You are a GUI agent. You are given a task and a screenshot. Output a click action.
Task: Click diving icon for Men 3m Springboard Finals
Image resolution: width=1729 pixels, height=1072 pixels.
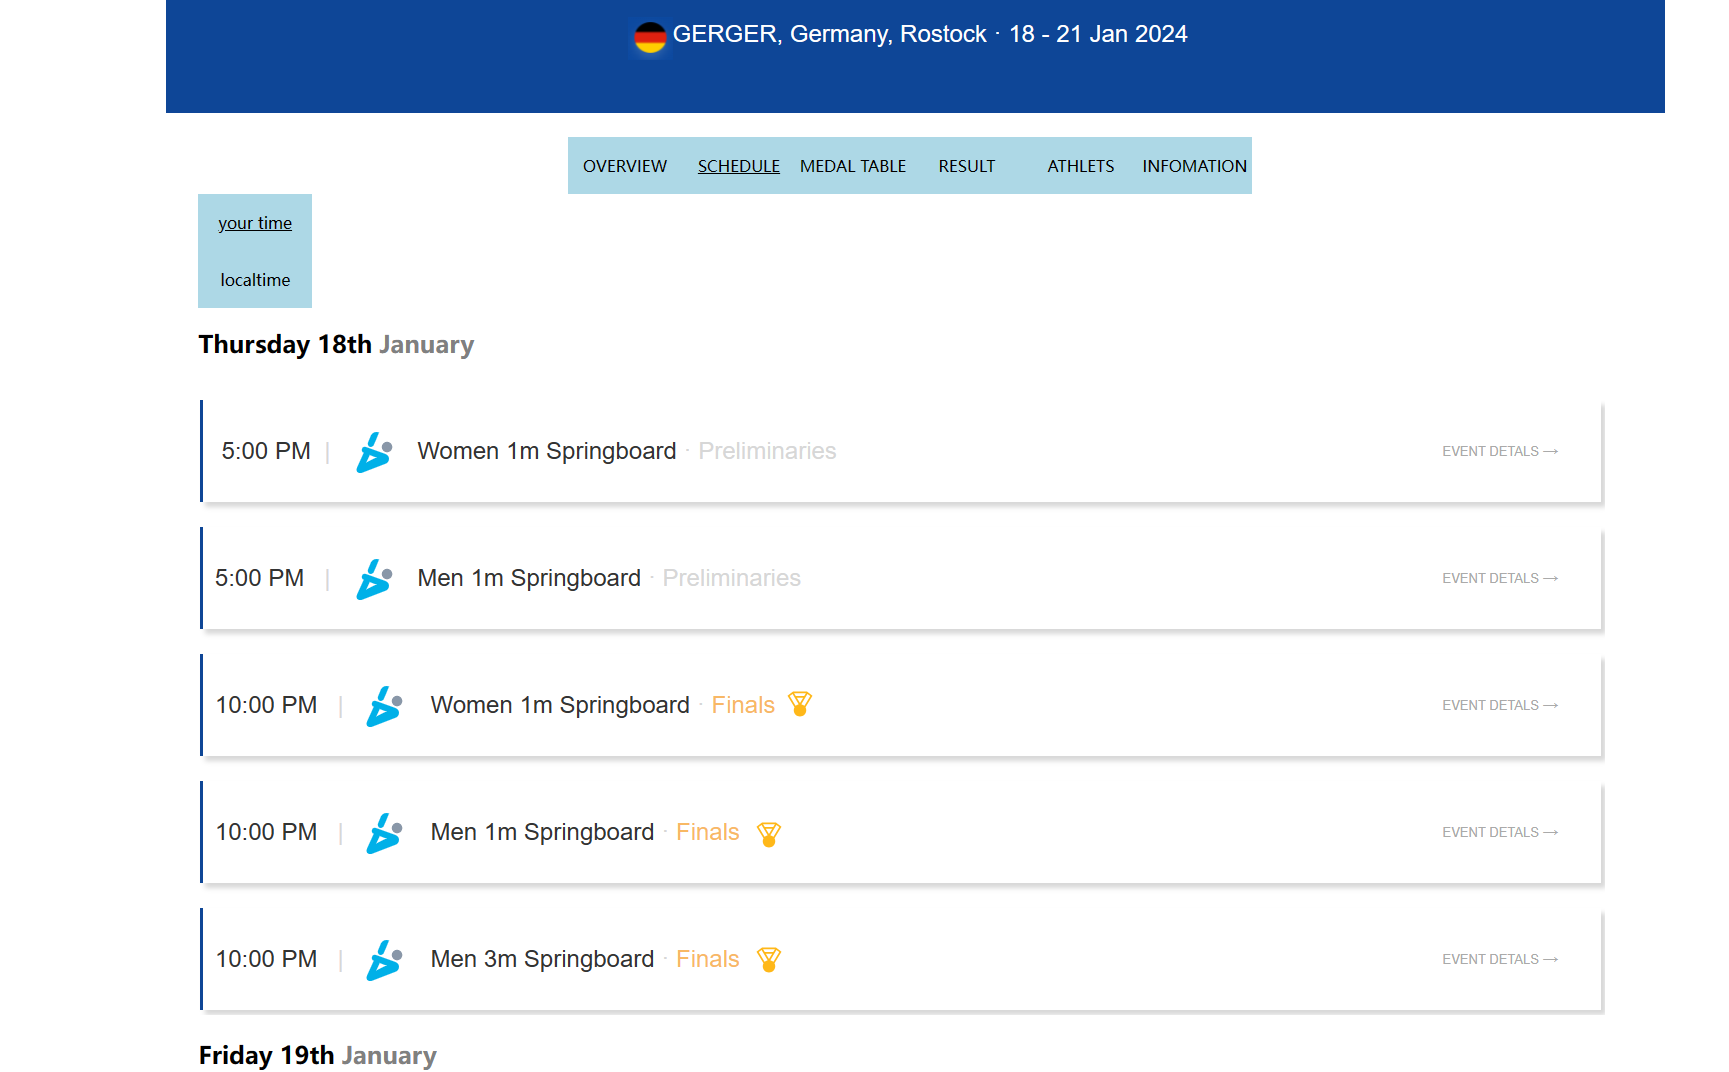click(384, 960)
